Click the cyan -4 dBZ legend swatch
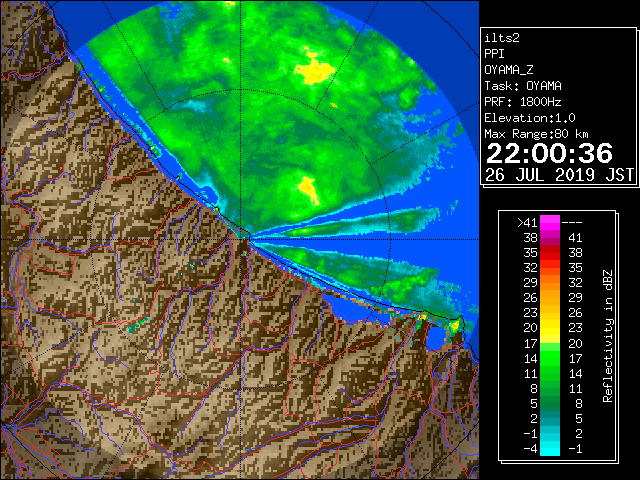Image resolution: width=640 pixels, height=480 pixels. tap(550, 449)
